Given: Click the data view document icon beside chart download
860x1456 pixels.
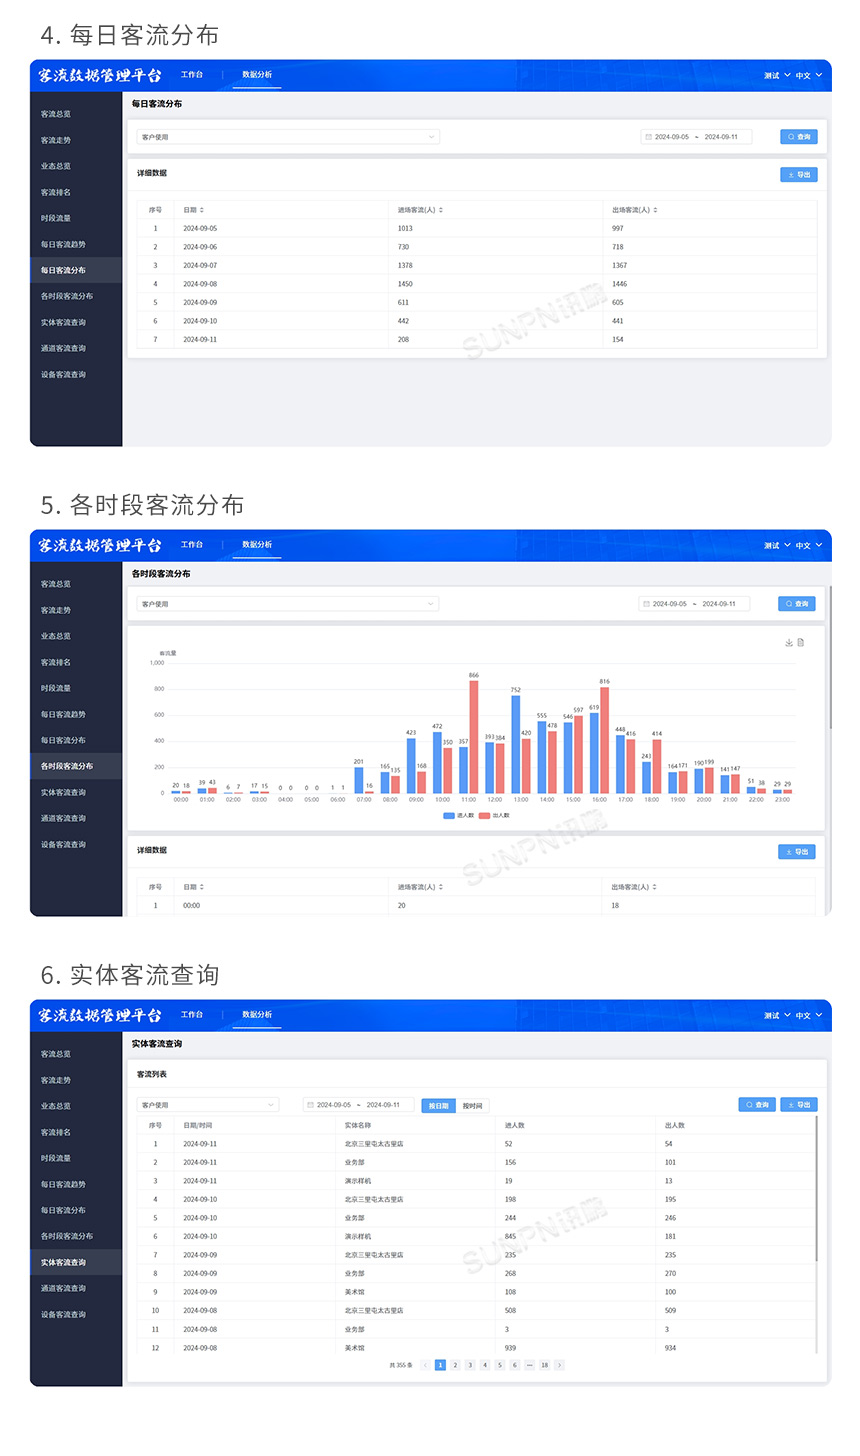Looking at the screenshot, I should click(801, 643).
